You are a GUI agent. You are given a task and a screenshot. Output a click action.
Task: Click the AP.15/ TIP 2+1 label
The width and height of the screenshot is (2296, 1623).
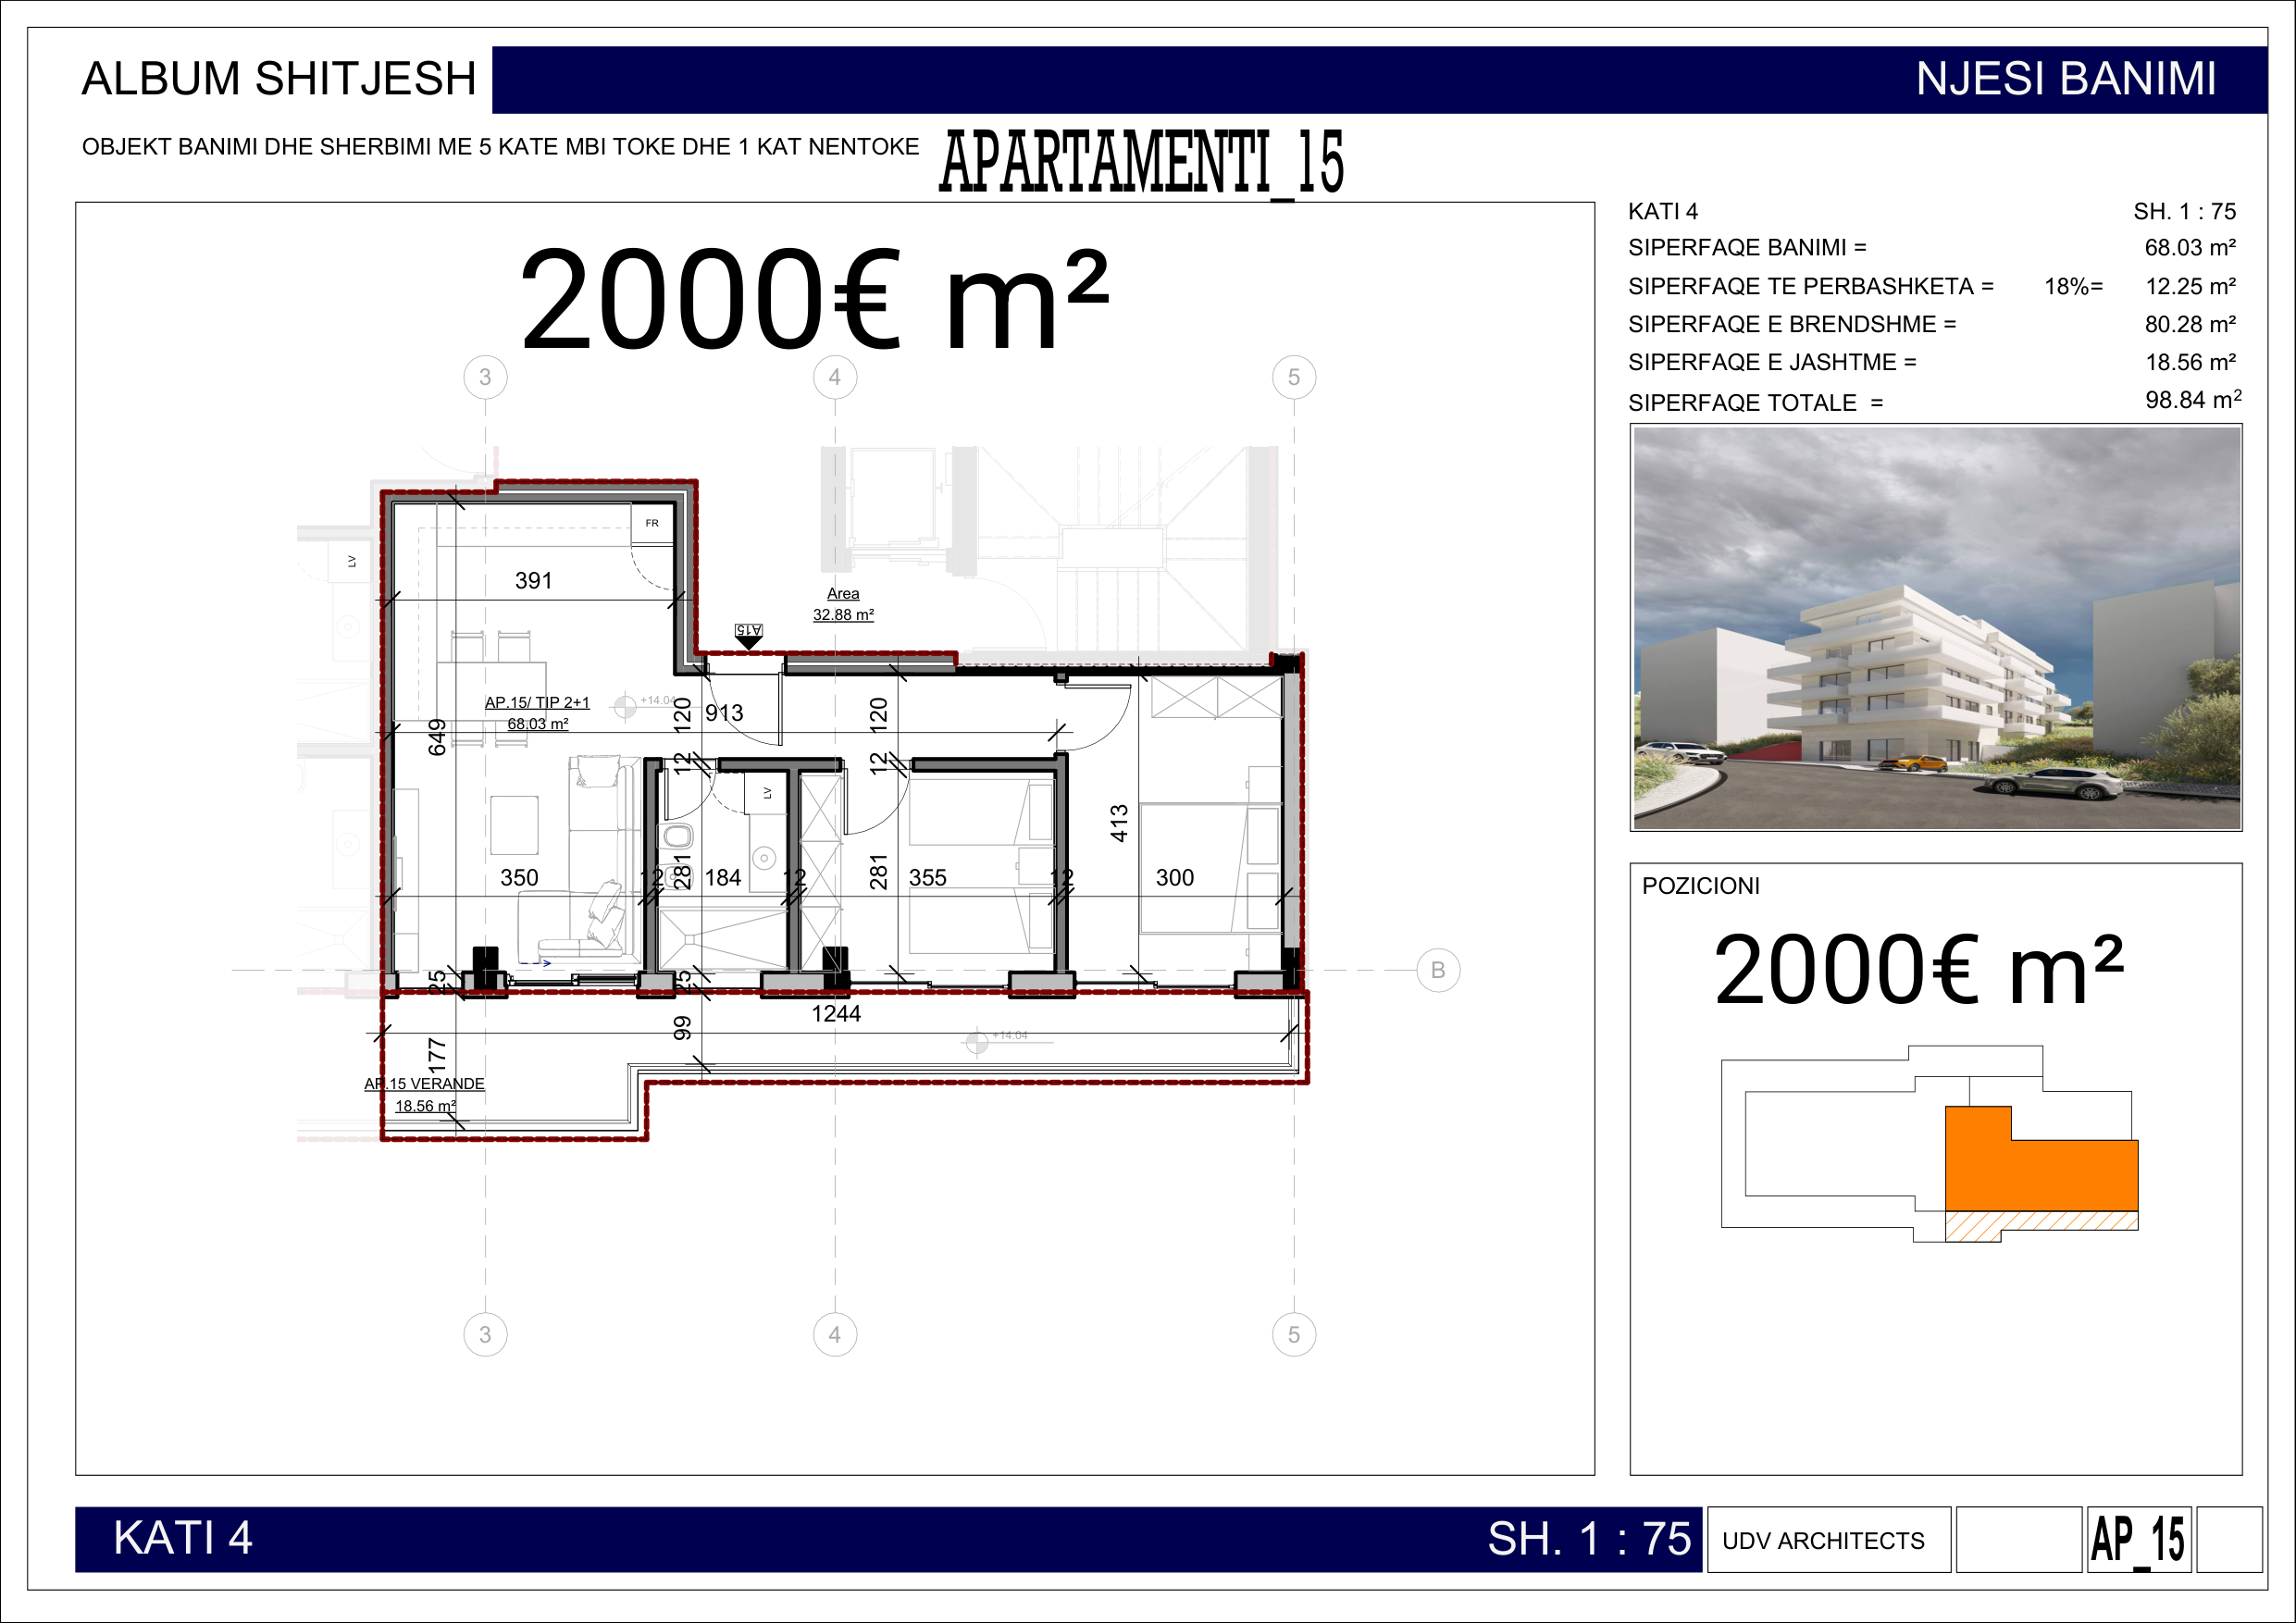(537, 703)
